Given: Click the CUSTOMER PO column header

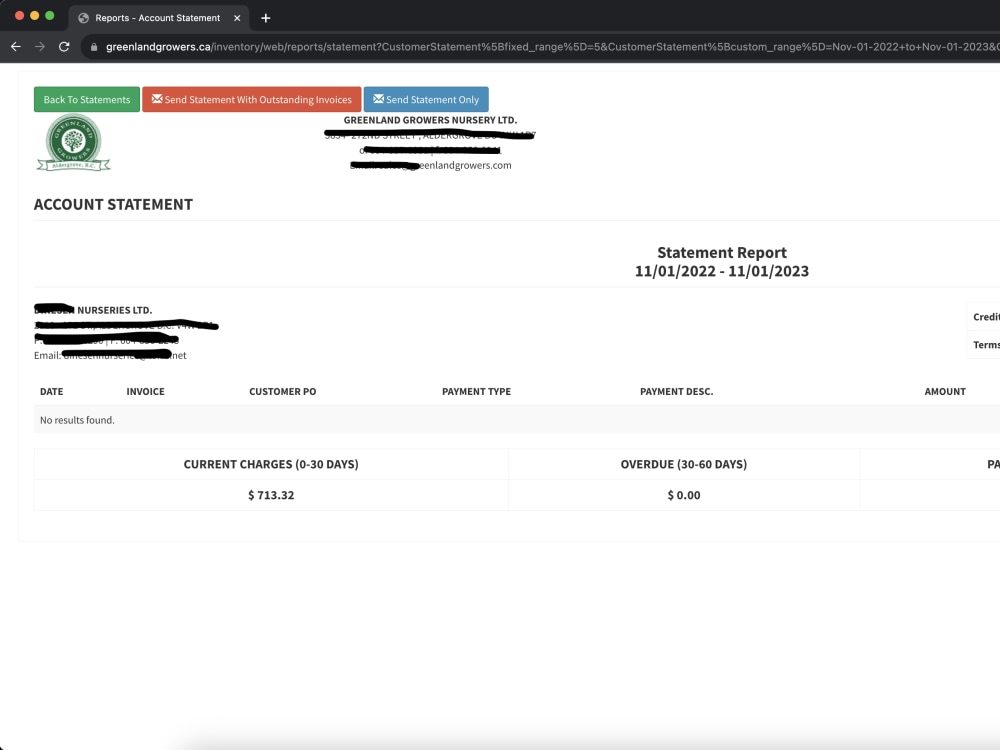Looking at the screenshot, I should pyautogui.click(x=283, y=392).
